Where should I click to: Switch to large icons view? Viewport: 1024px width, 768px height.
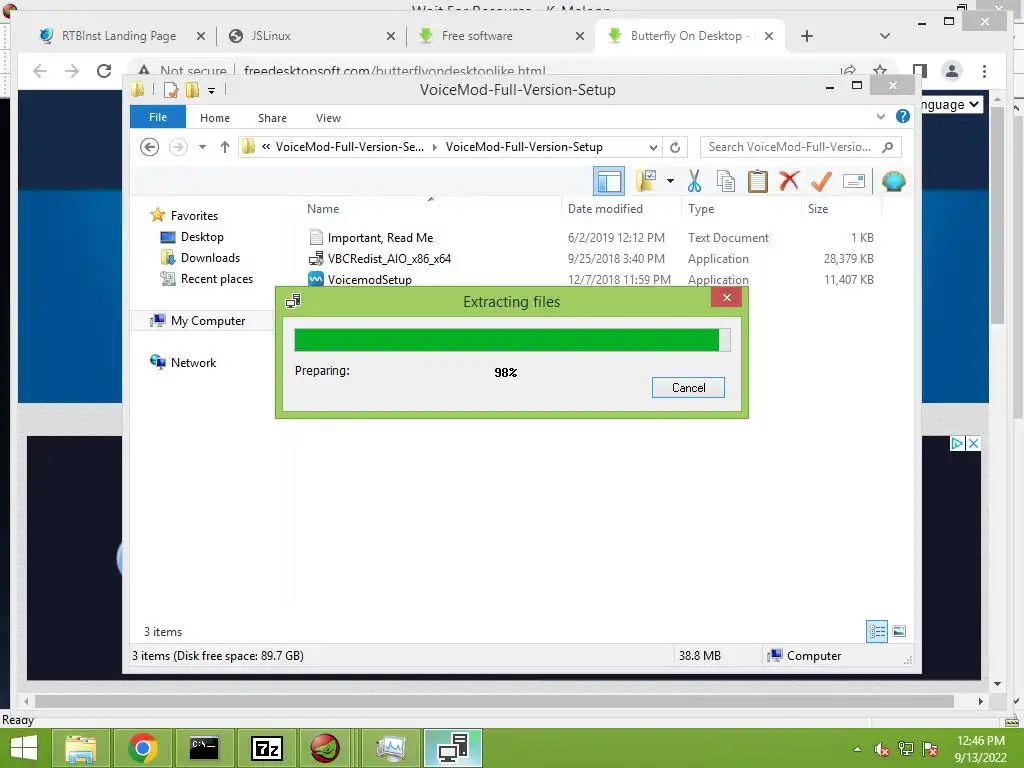pyautogui.click(x=899, y=631)
